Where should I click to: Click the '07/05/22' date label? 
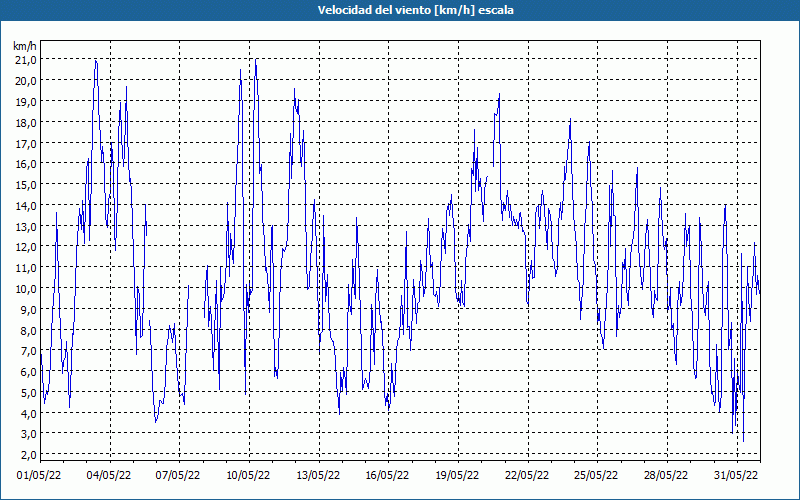(178, 476)
